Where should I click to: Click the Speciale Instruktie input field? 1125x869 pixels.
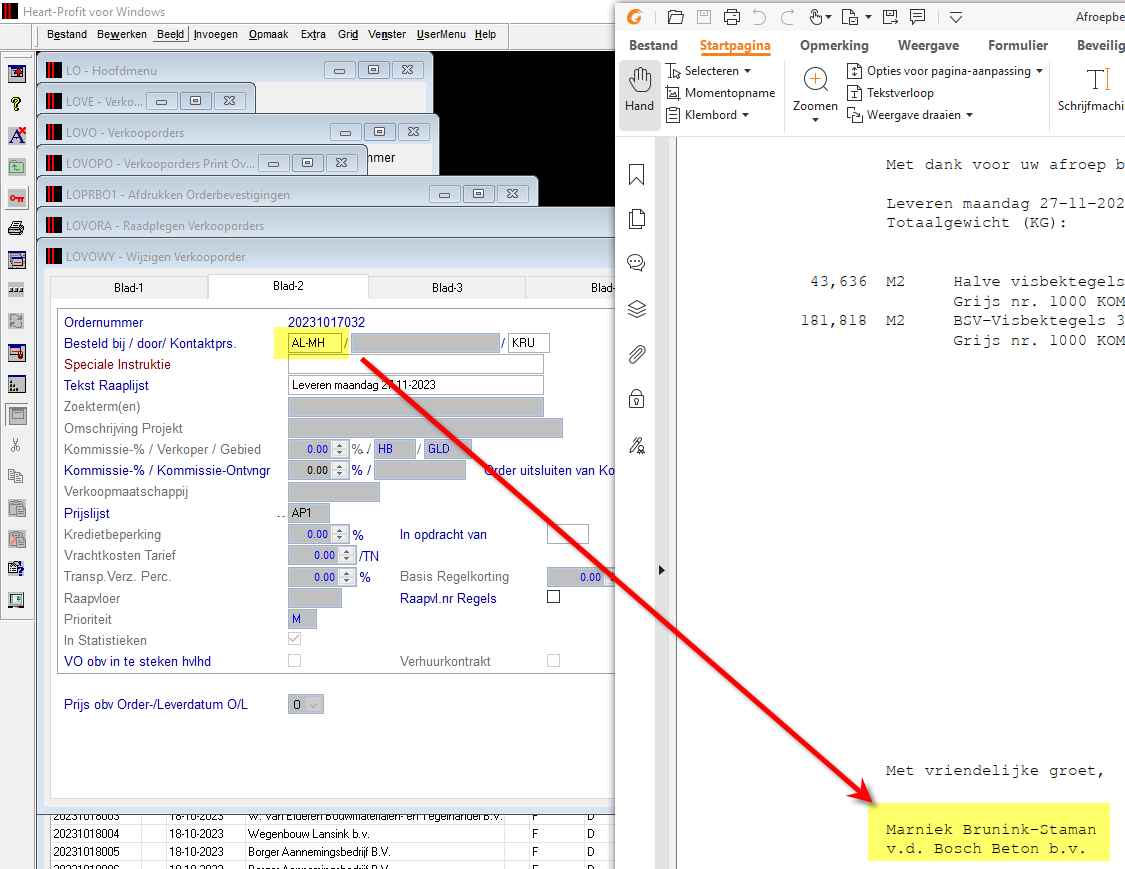pos(415,364)
